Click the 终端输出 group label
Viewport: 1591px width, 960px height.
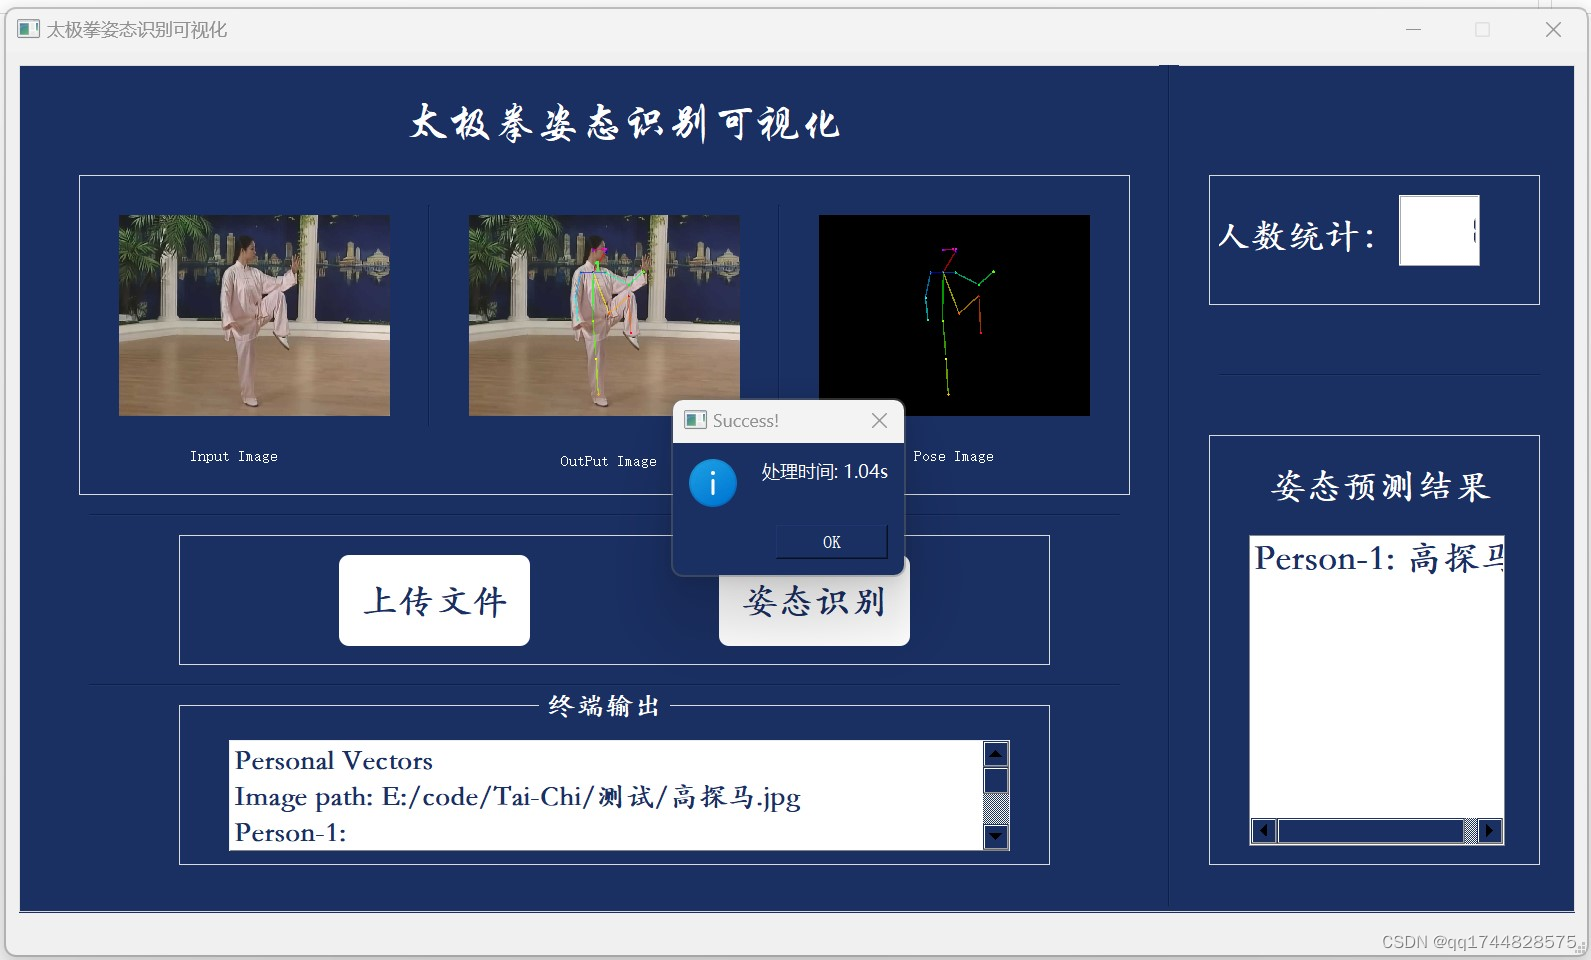[604, 706]
